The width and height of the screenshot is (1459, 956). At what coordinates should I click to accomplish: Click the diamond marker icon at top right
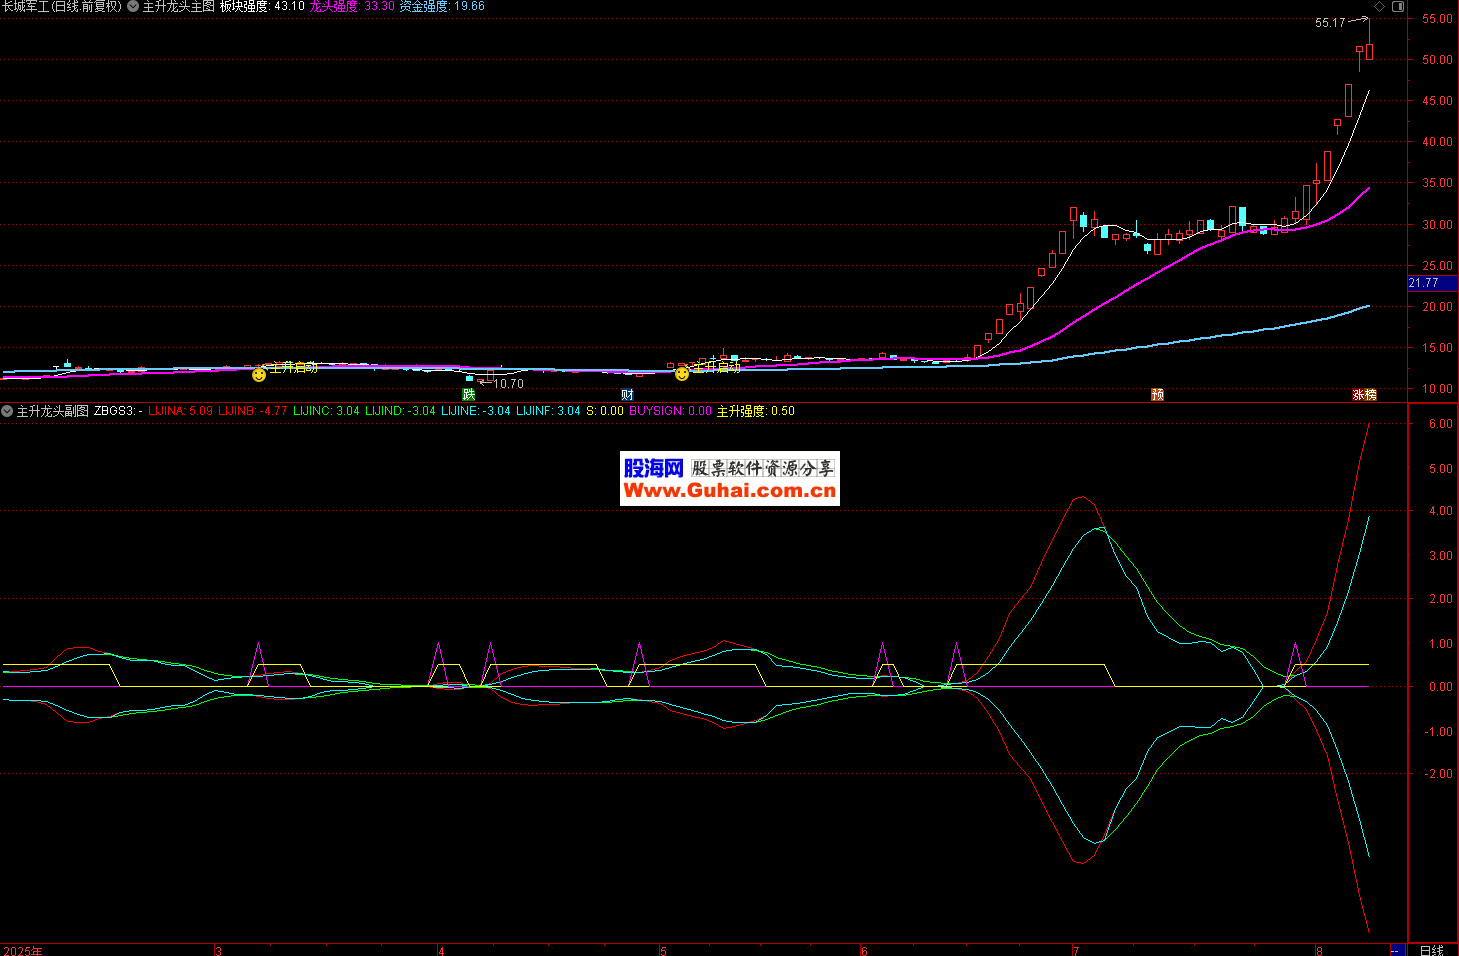point(1380,6)
